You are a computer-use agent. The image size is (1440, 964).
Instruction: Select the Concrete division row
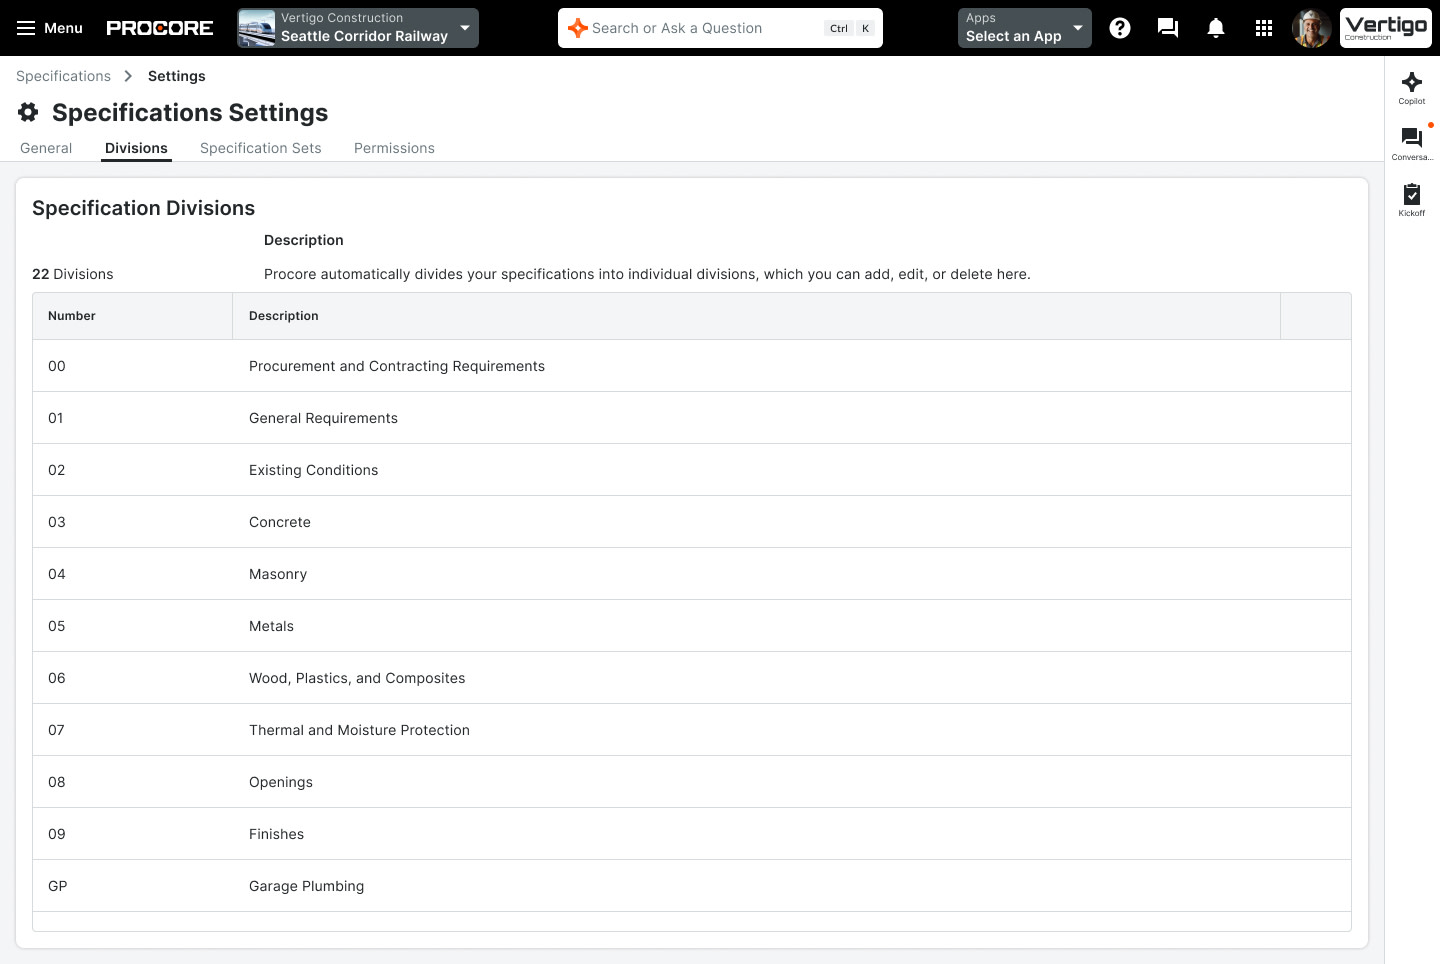(x=692, y=522)
